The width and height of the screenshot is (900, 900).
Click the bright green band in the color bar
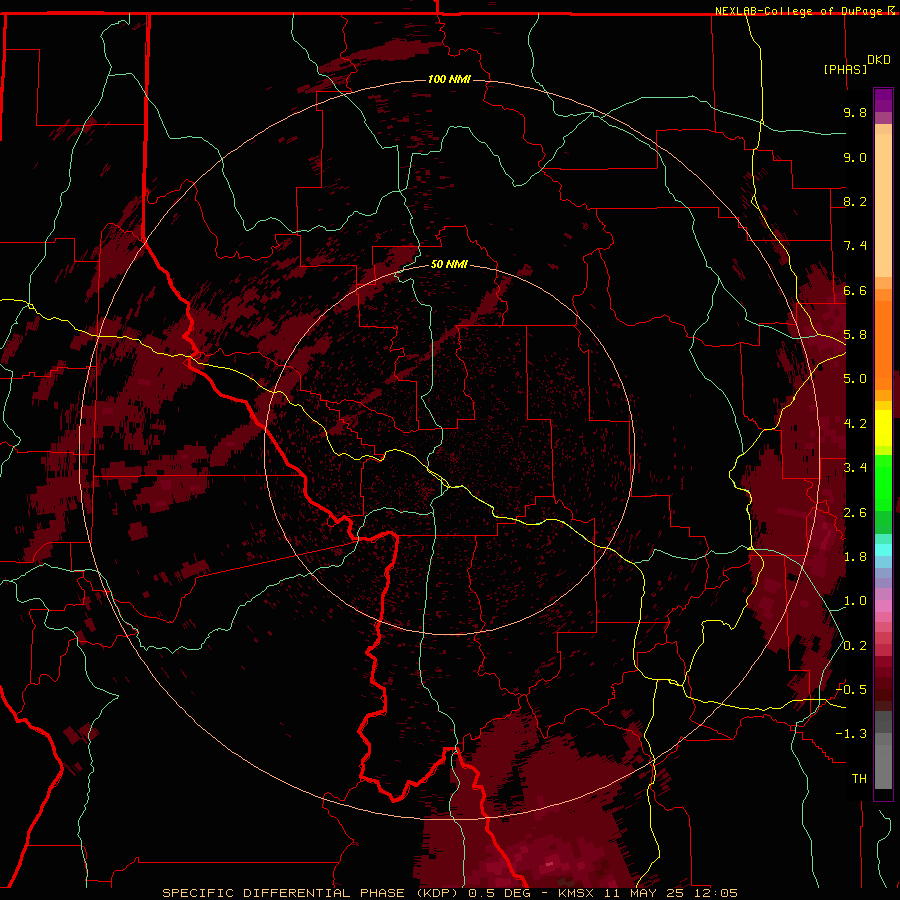[883, 483]
